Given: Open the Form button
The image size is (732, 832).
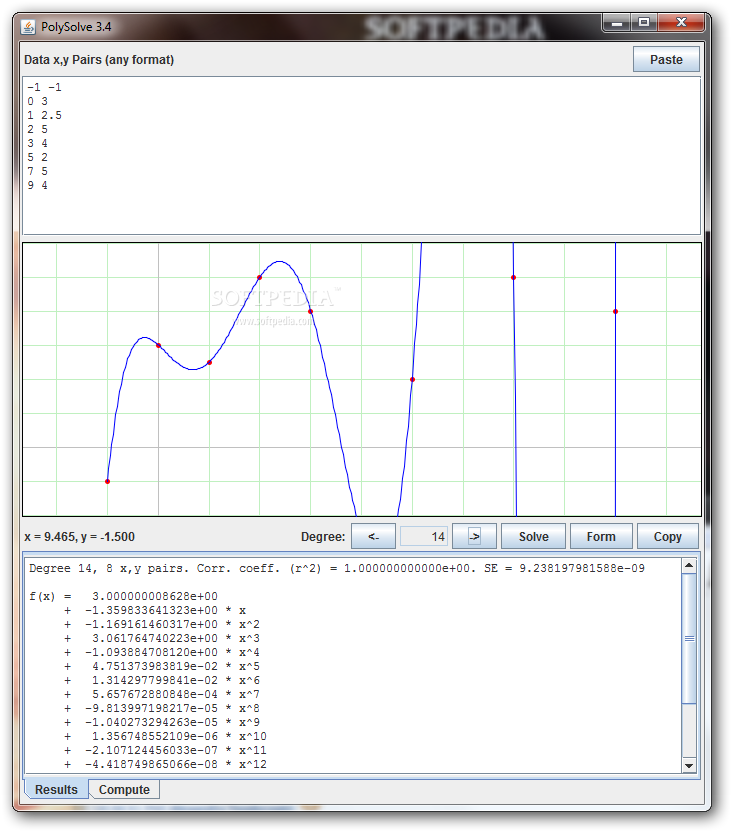Looking at the screenshot, I should click(601, 536).
